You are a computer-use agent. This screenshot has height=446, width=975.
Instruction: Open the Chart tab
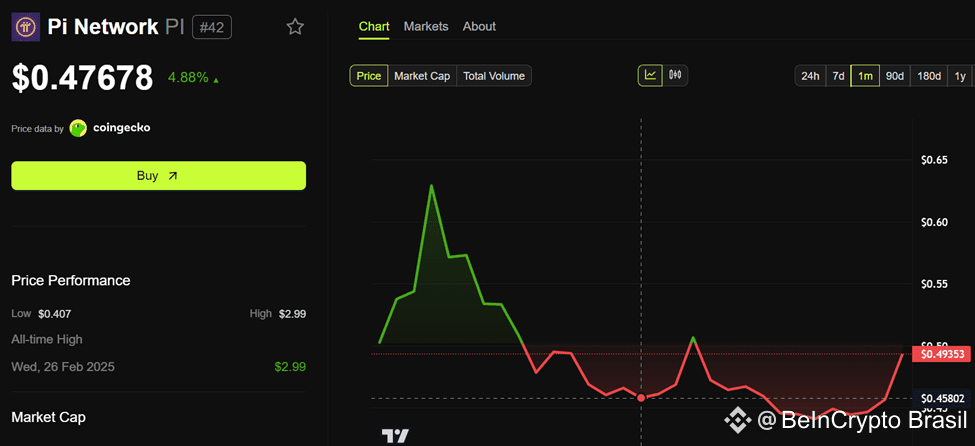[374, 26]
